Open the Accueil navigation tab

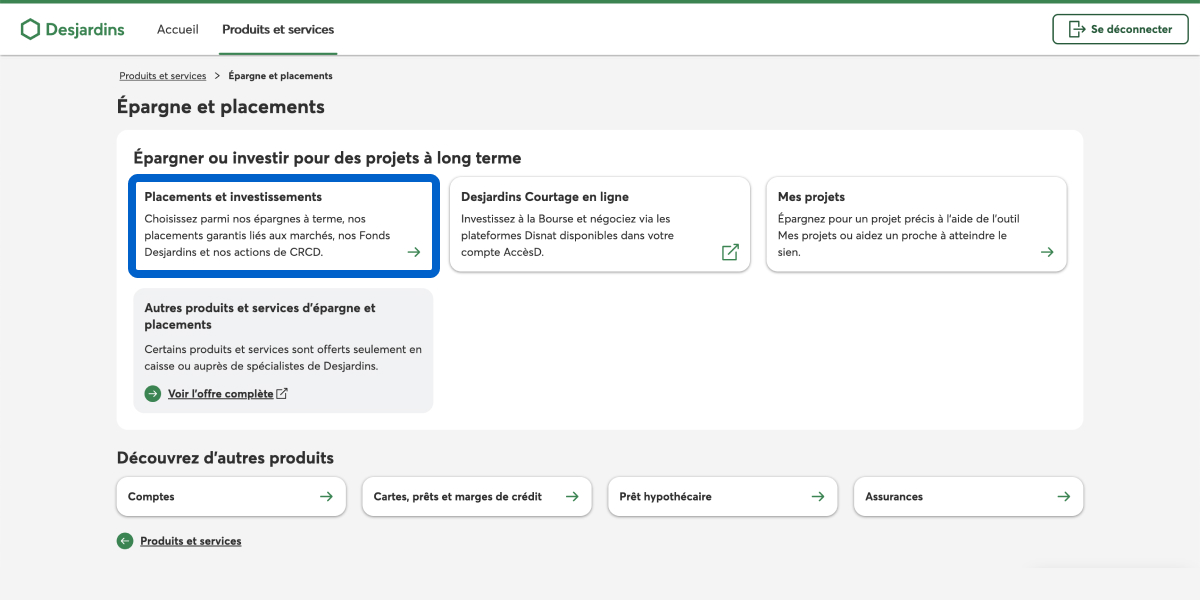coord(178,30)
